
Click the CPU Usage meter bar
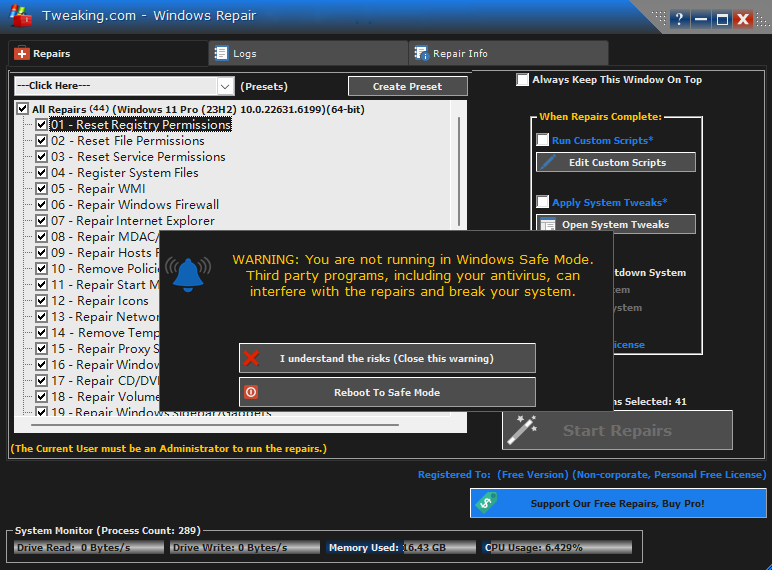[x=558, y=547]
